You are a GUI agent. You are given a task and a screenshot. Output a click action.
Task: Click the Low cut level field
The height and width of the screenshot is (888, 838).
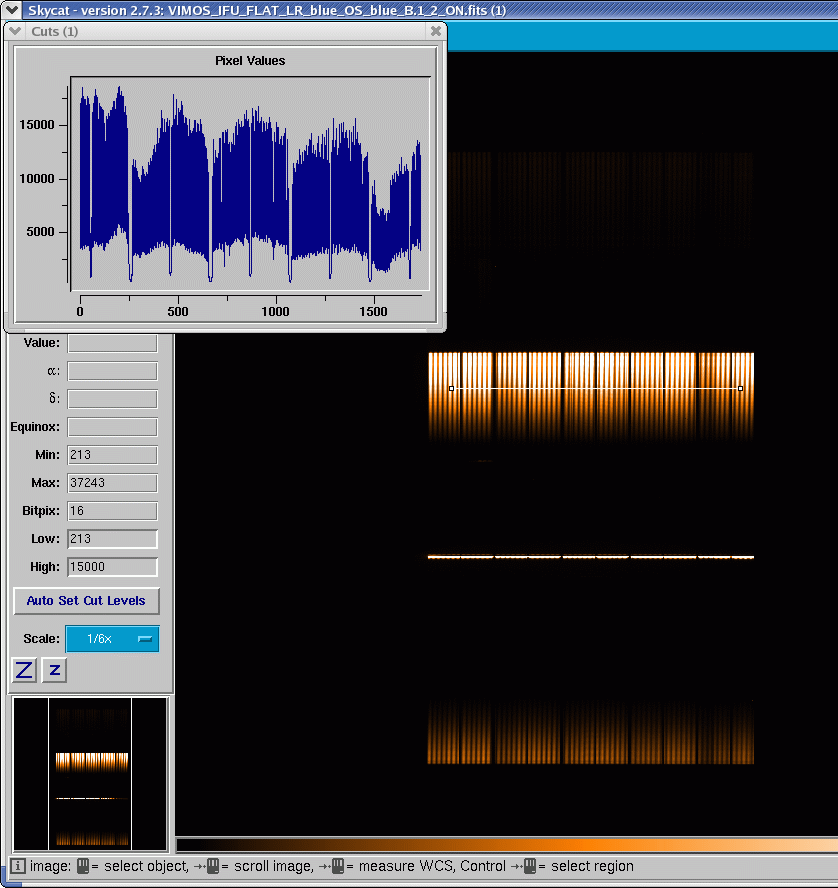click(112, 539)
